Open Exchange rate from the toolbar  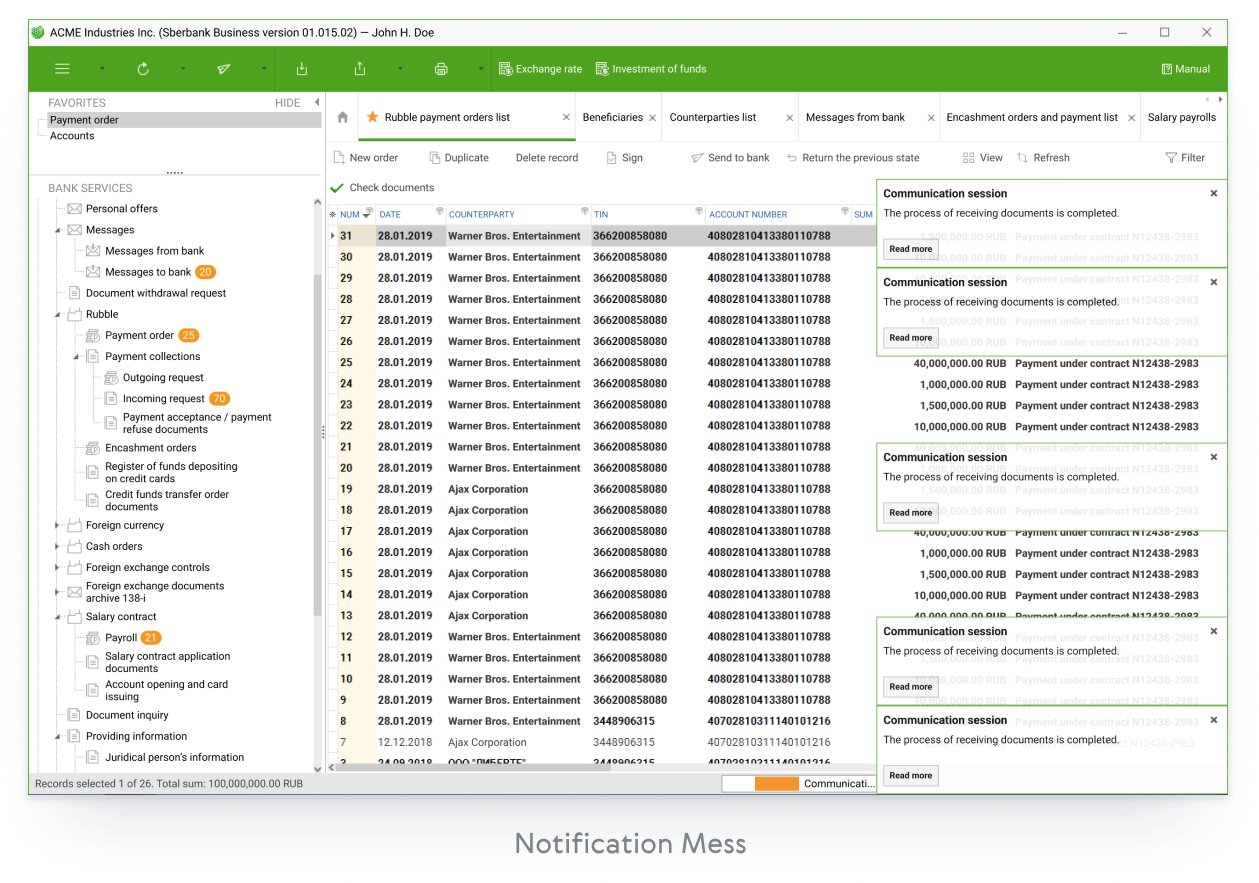pyautogui.click(x=540, y=69)
